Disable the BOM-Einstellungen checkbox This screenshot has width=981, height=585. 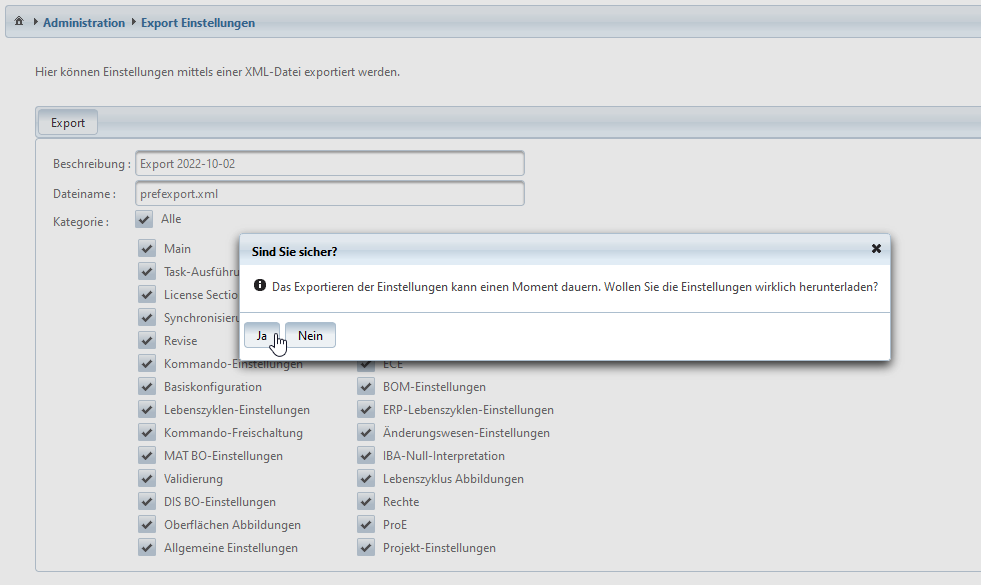[x=366, y=387]
